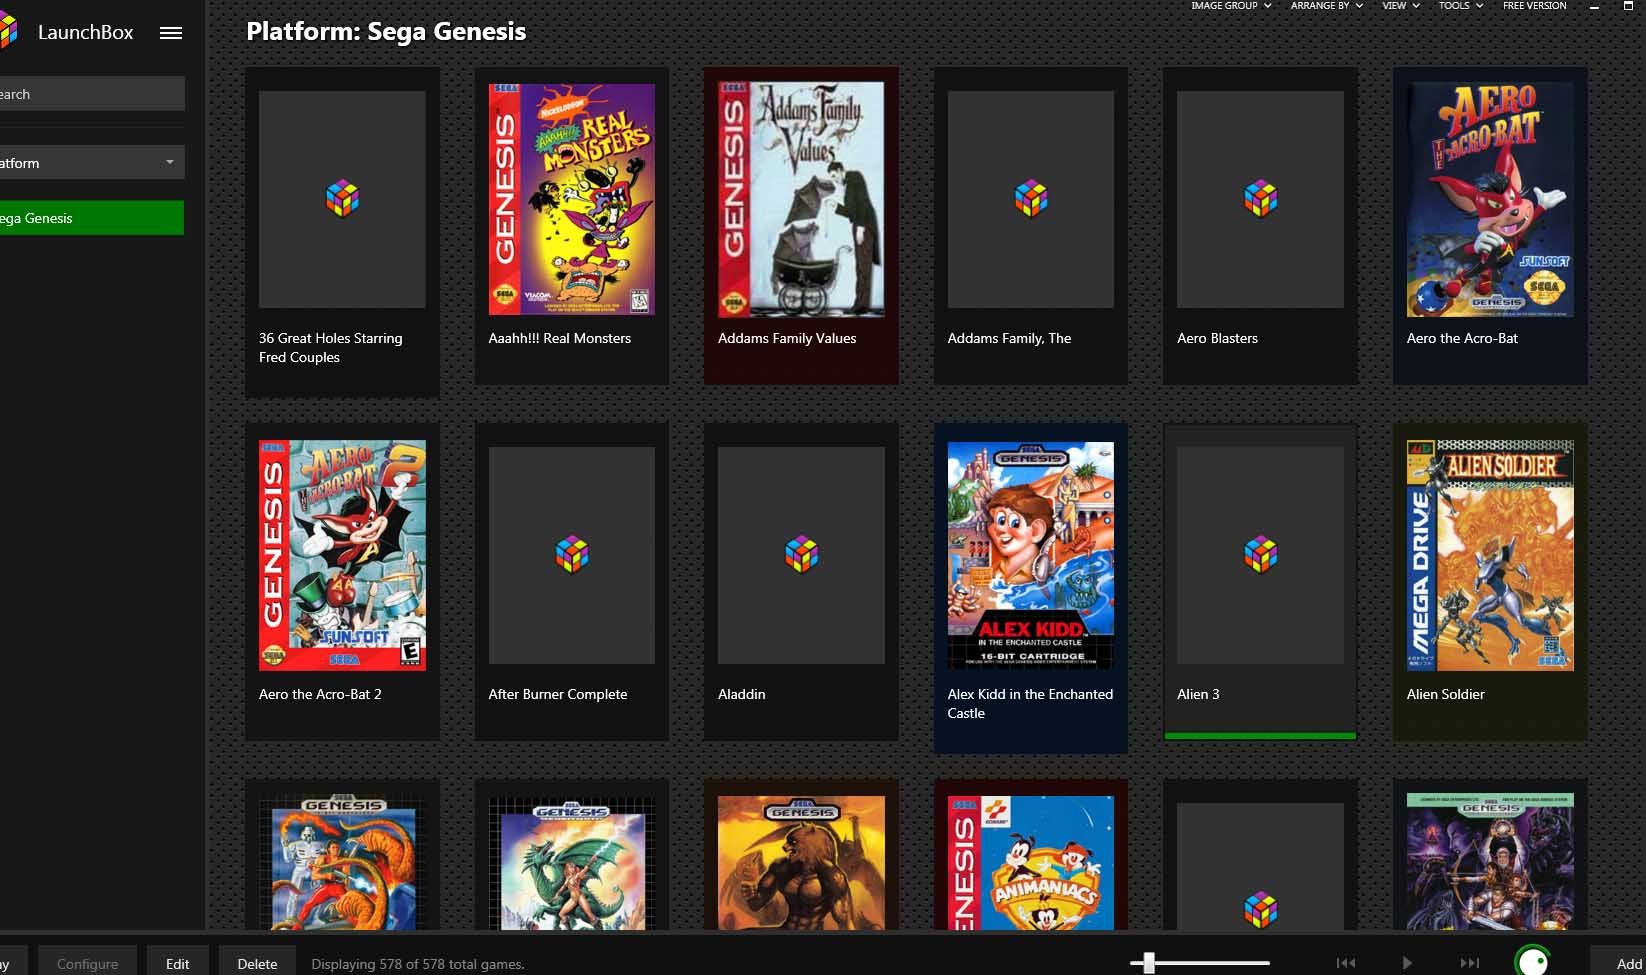This screenshot has height=975, width=1646.
Task: Open the Image Group menu
Action: click(x=1231, y=6)
